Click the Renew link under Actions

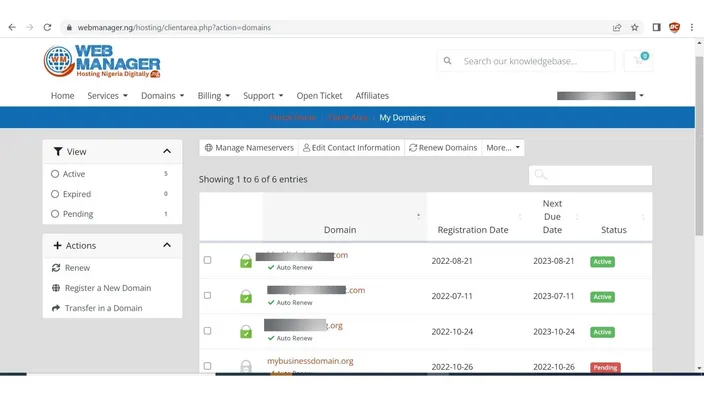pyautogui.click(x=77, y=268)
